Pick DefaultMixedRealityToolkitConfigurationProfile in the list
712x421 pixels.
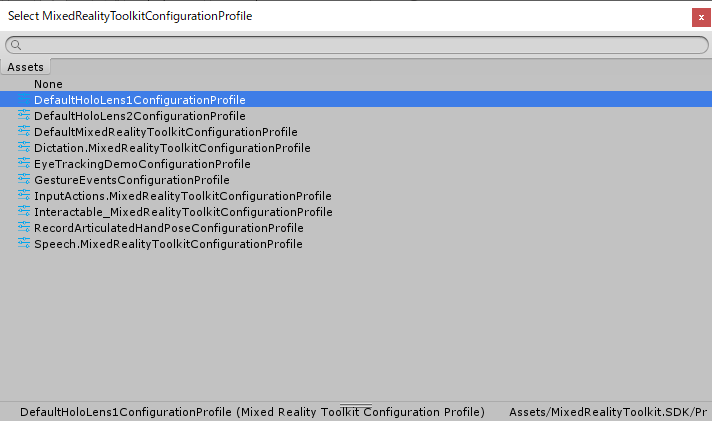click(166, 132)
